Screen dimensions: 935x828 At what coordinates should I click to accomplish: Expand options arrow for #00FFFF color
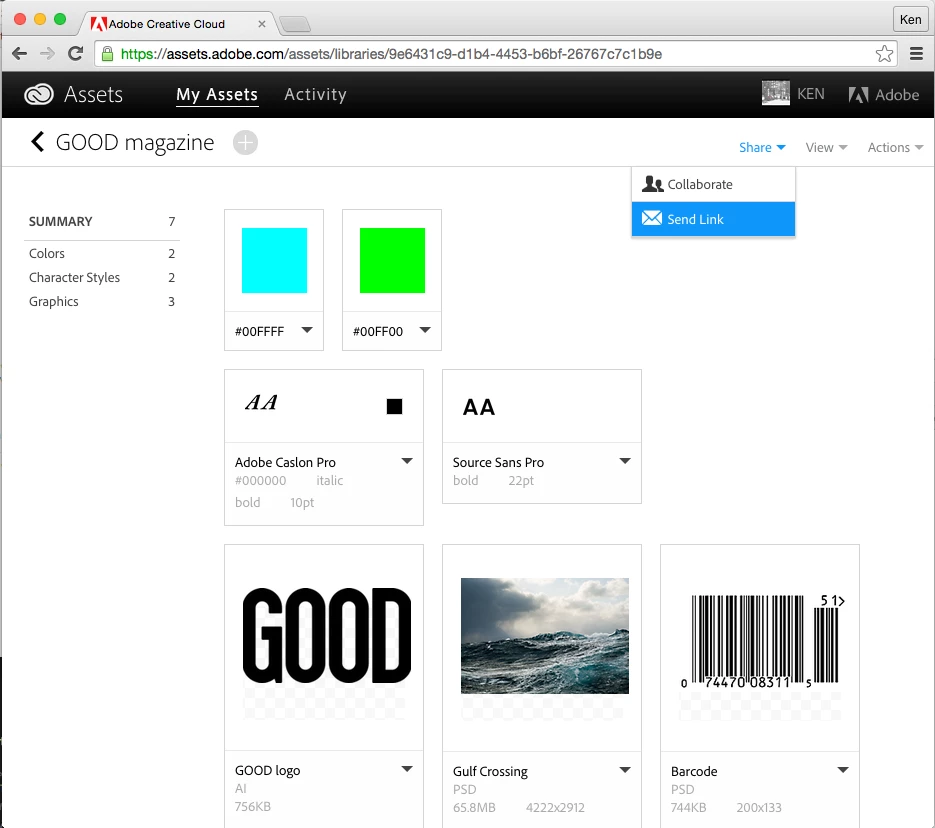pos(307,330)
